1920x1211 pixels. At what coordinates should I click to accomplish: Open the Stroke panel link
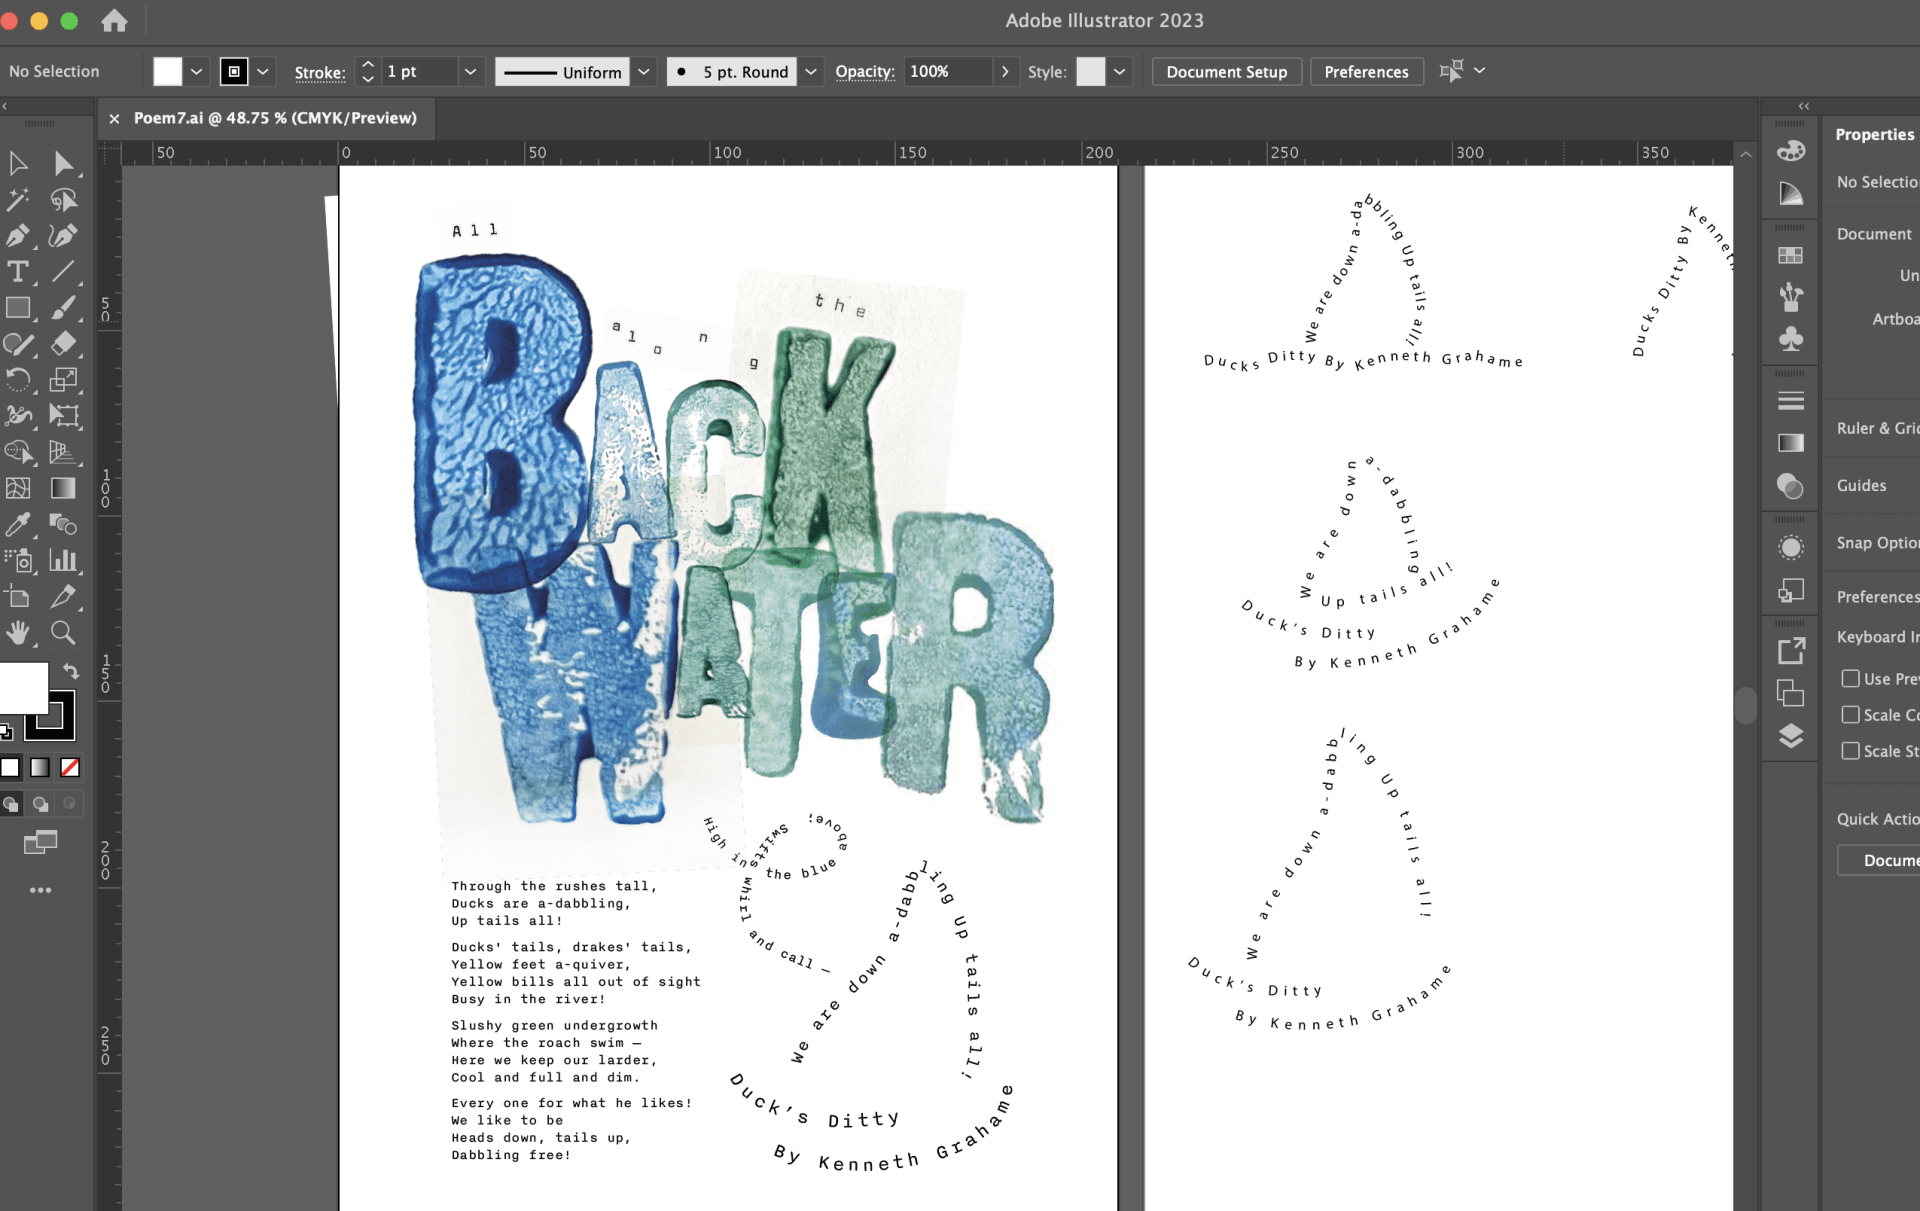[x=320, y=72]
